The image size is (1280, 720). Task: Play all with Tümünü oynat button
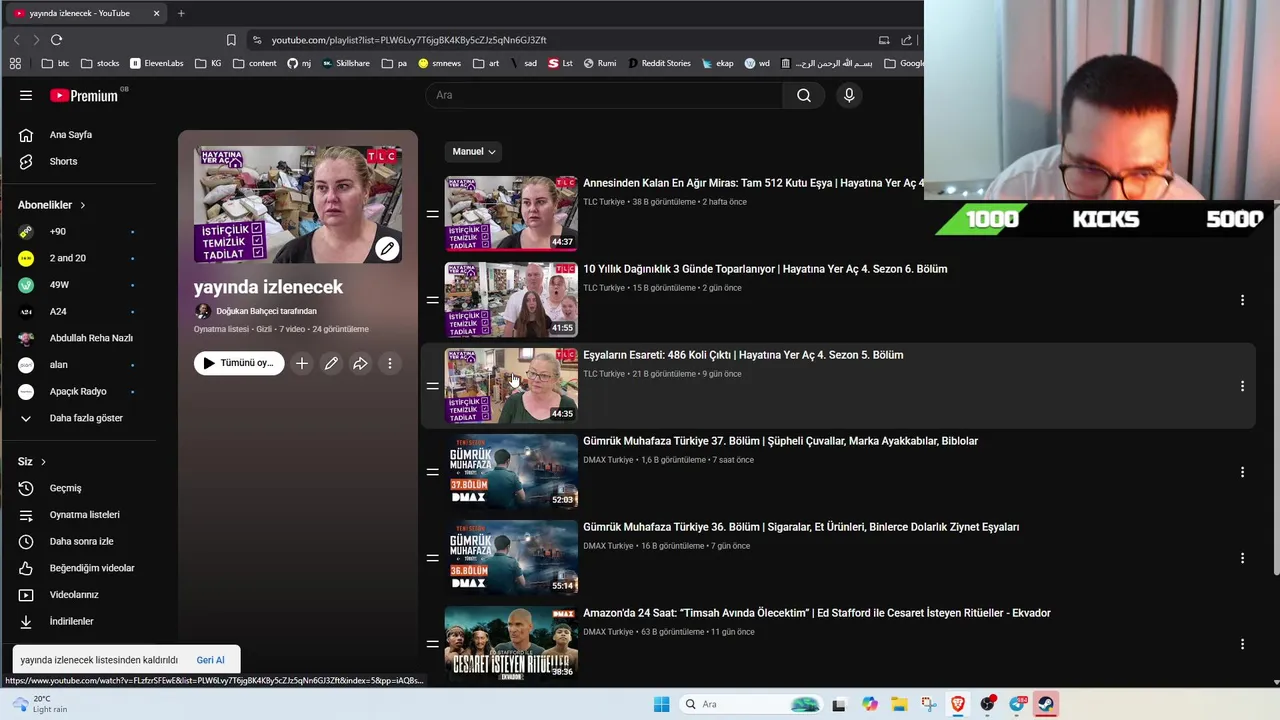[x=239, y=363]
